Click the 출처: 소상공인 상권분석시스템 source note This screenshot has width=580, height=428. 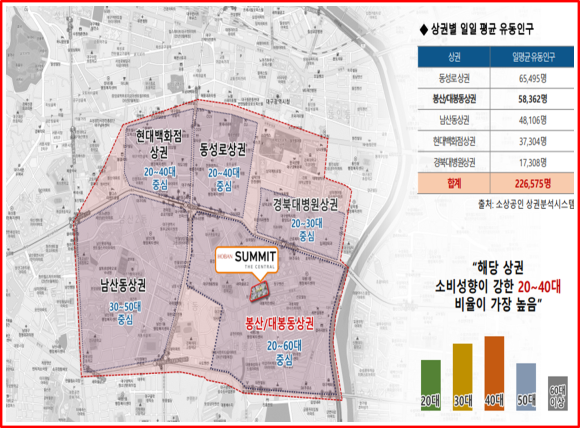point(526,204)
